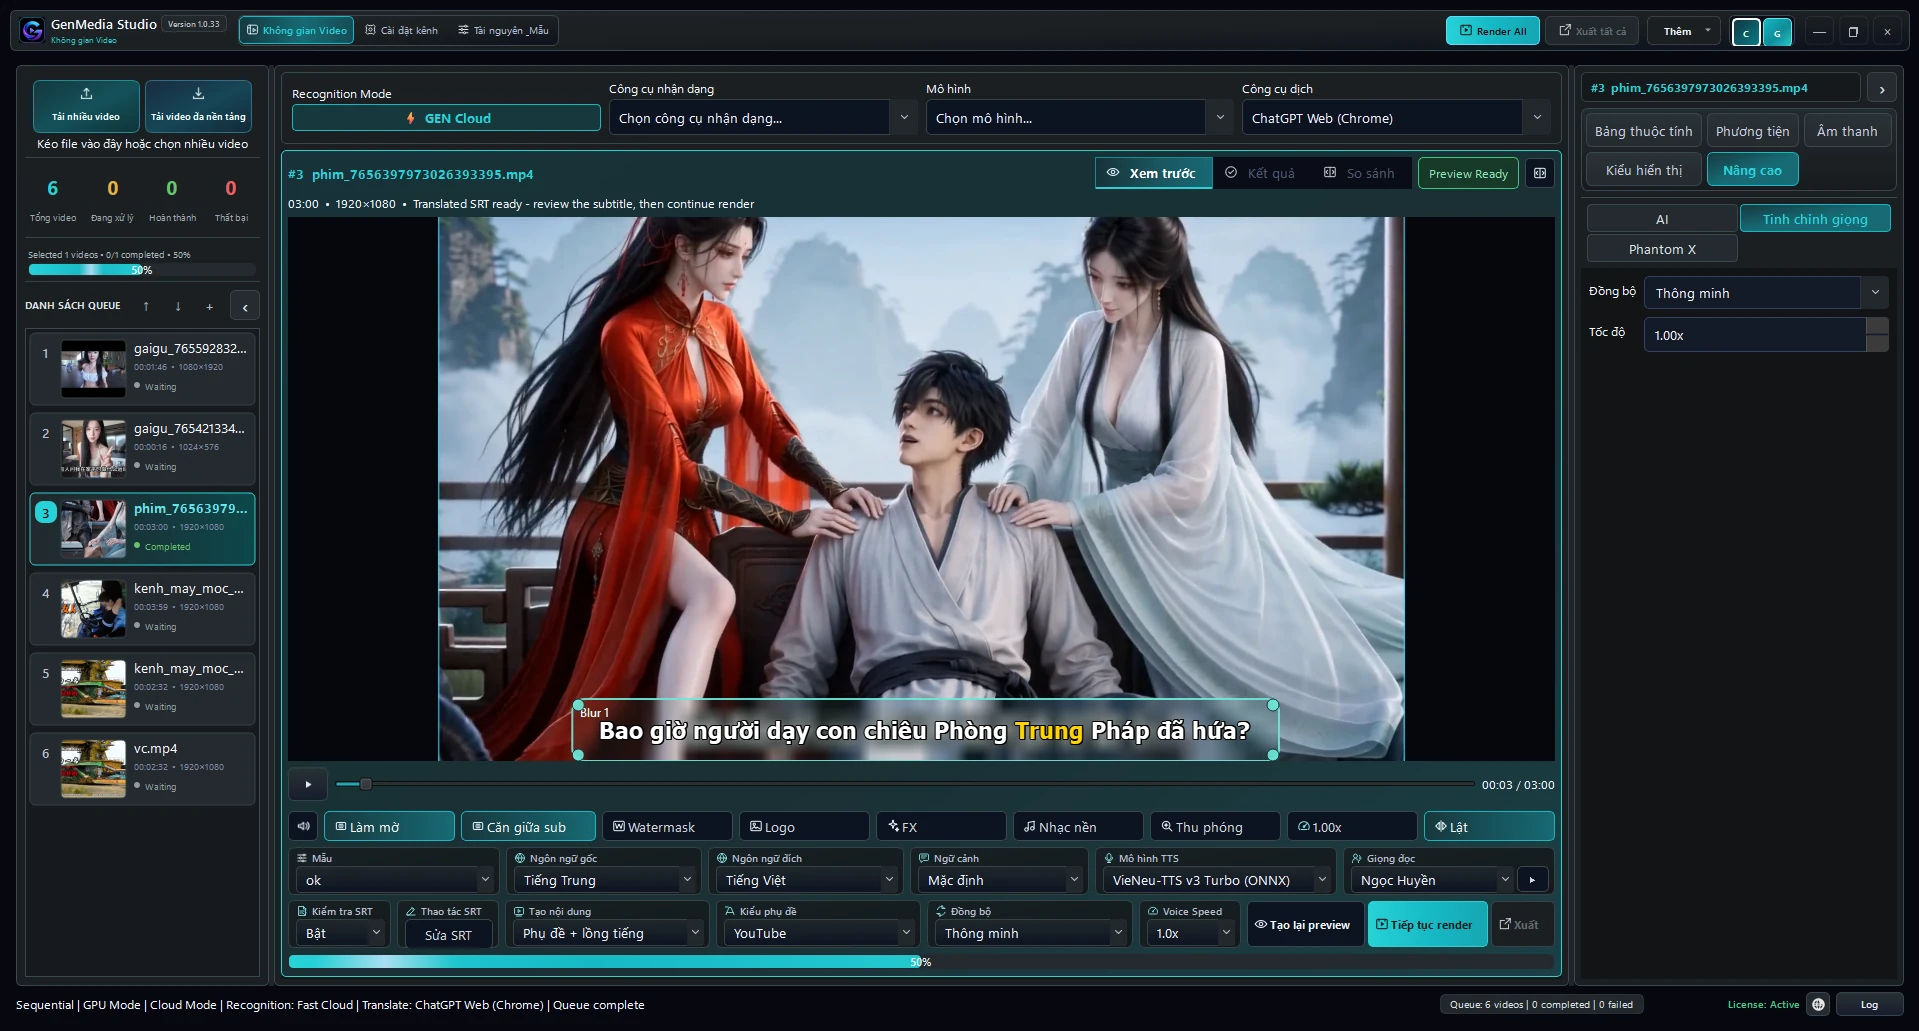Open Bảng thuộc tính tab

(1643, 131)
